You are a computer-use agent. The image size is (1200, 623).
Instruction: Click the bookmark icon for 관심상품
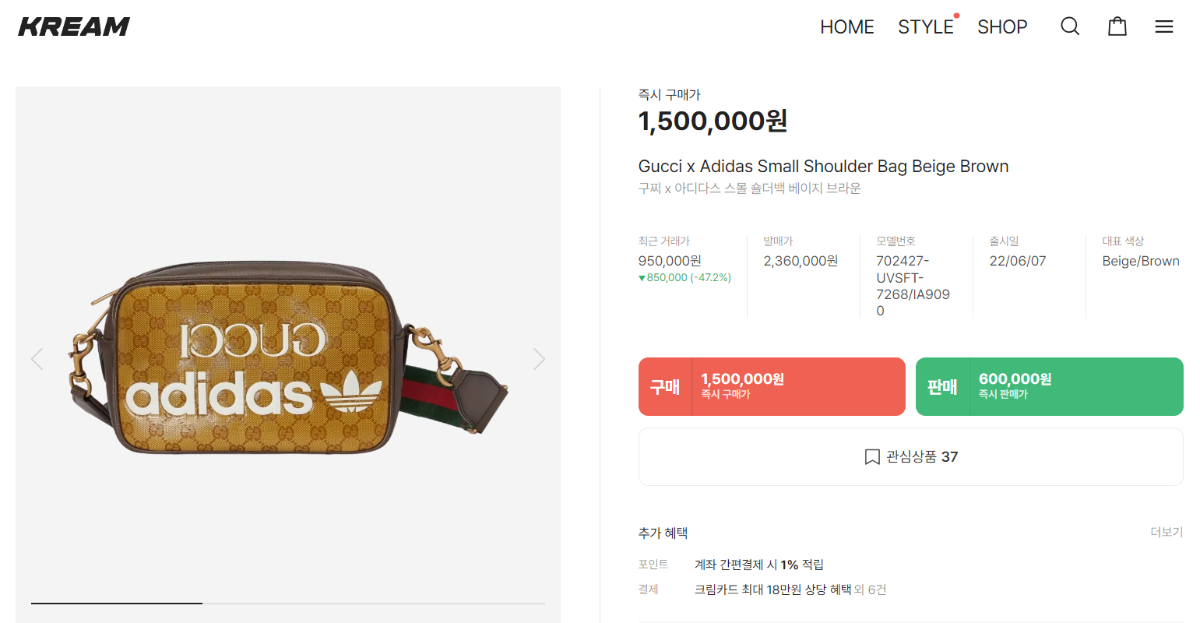click(x=872, y=457)
